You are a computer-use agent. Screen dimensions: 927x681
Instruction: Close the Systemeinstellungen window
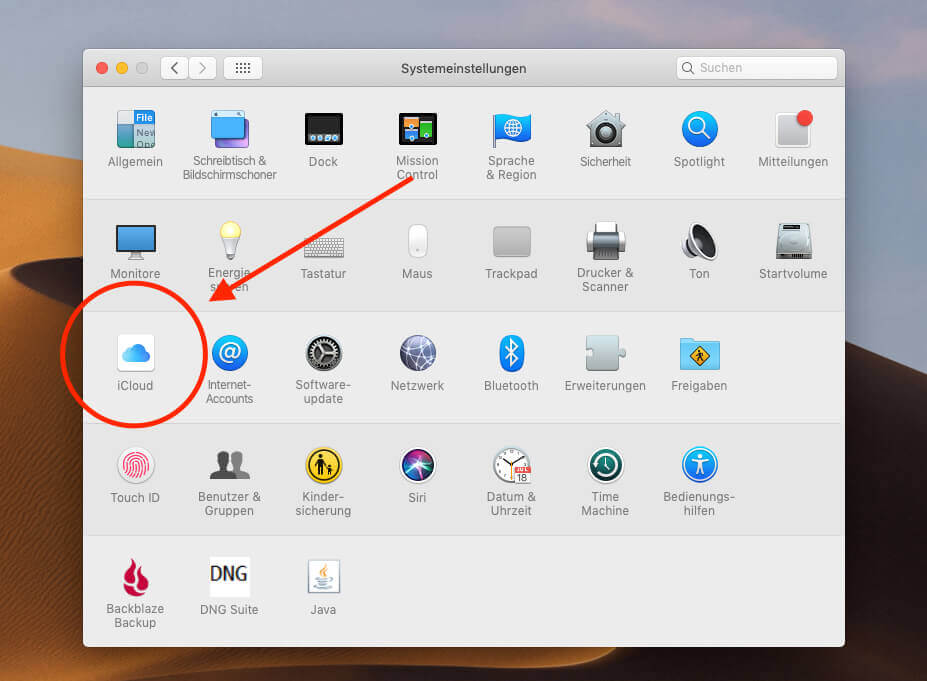(x=102, y=68)
